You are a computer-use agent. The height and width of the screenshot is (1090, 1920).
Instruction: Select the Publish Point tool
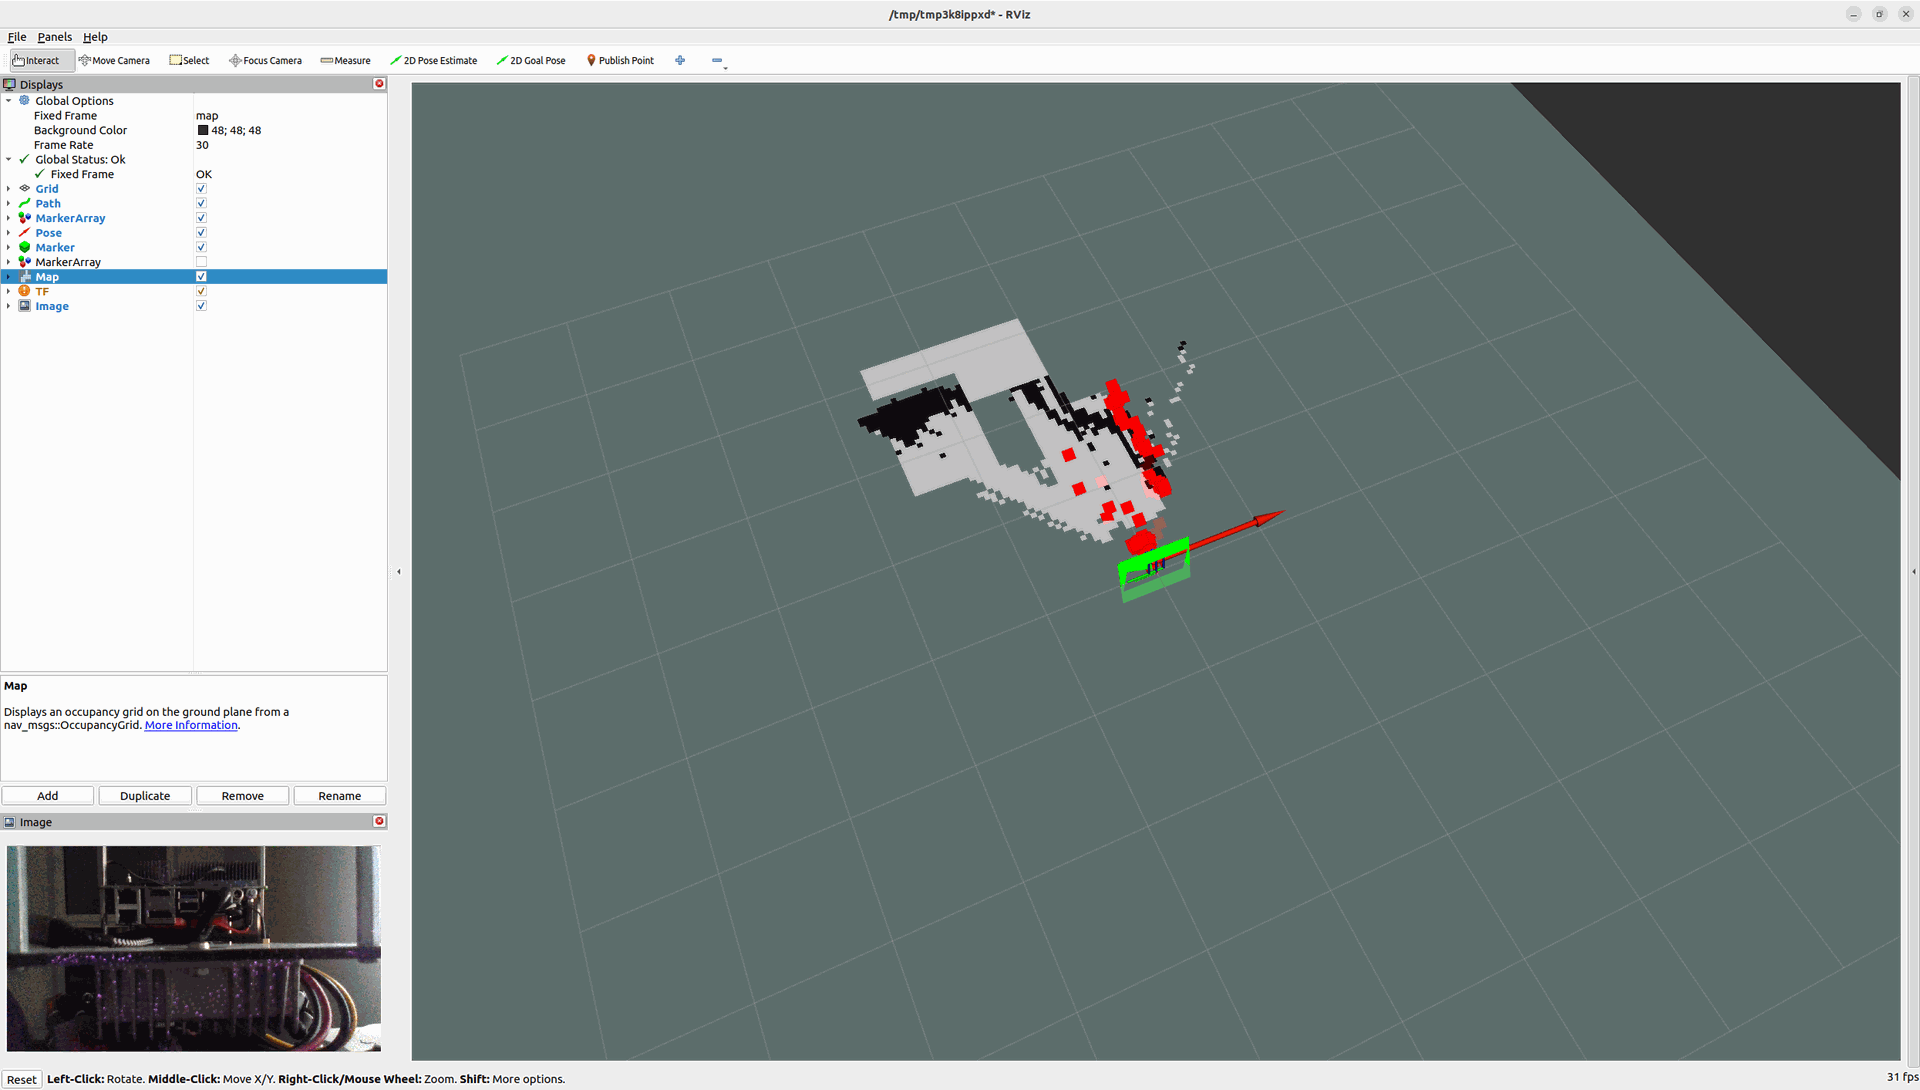(620, 61)
